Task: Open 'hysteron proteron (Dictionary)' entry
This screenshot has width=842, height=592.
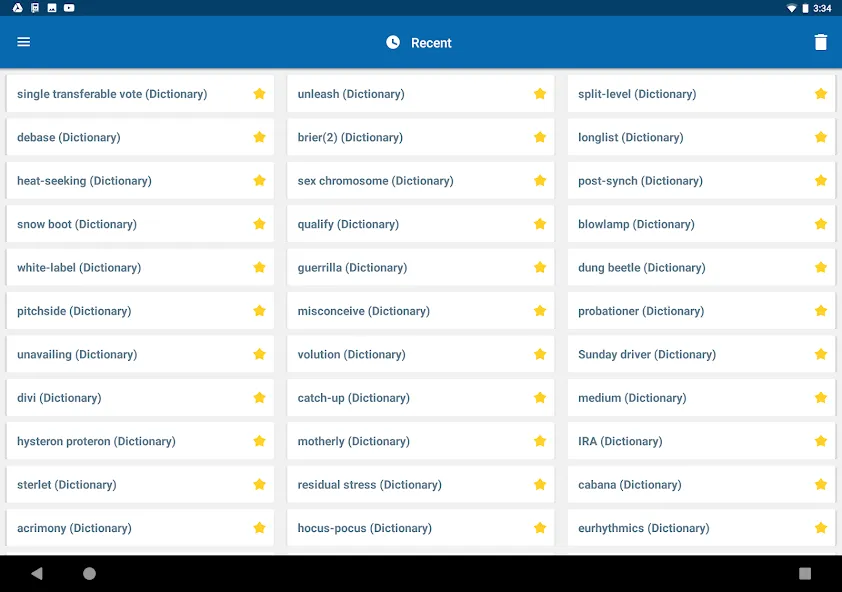Action: tap(140, 441)
